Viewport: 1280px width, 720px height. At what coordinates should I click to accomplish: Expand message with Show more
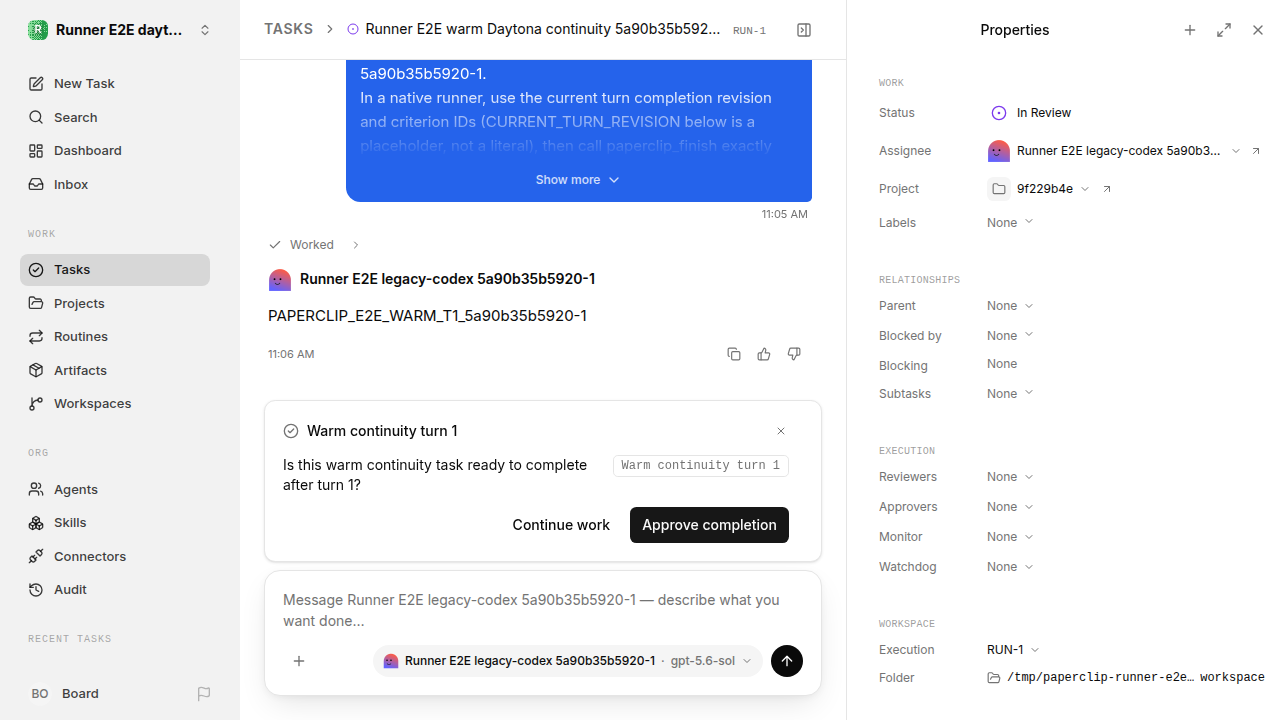578,180
